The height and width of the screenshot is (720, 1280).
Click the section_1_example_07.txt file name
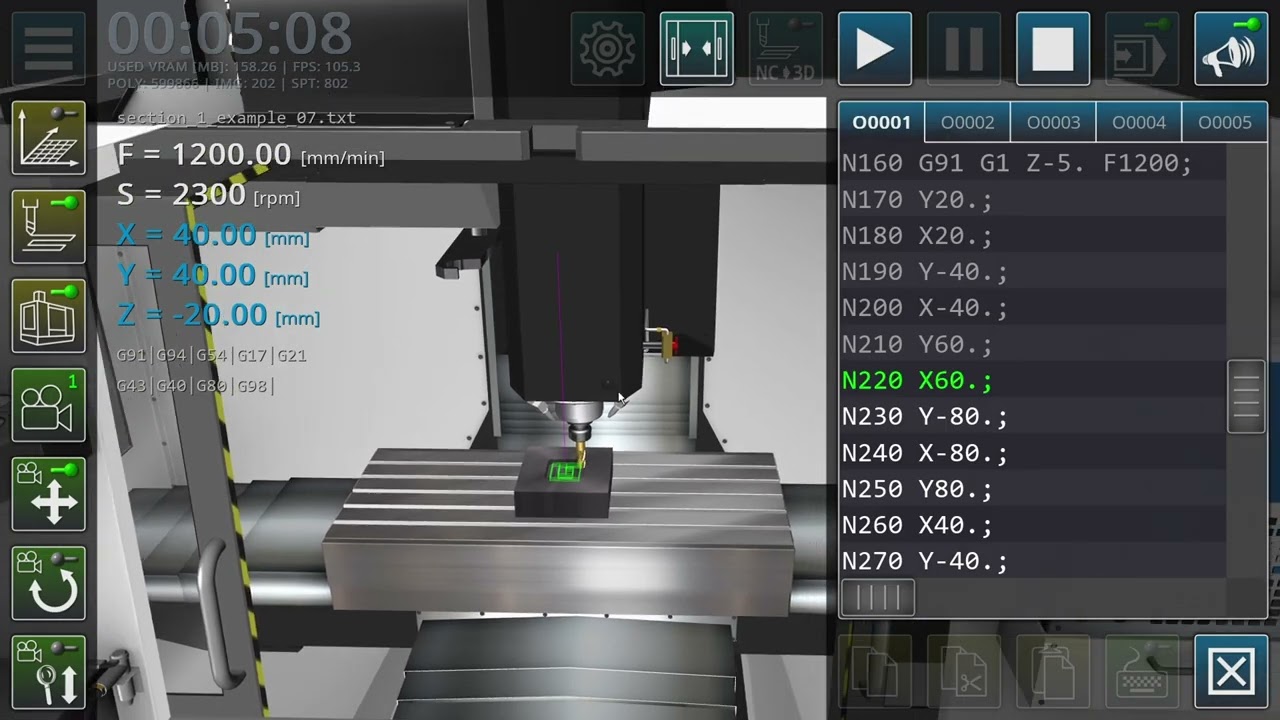click(x=236, y=118)
